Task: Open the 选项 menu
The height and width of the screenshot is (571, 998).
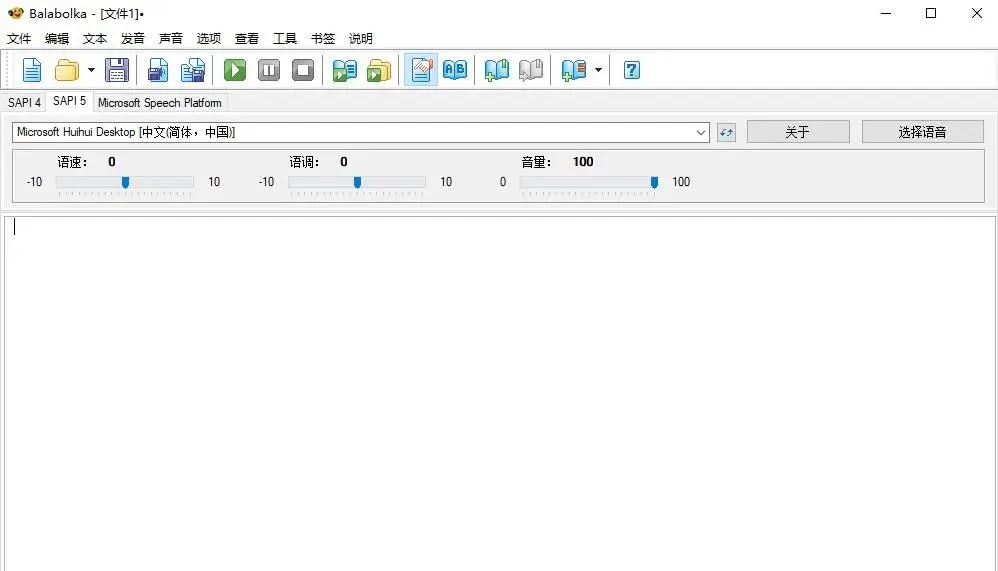Action: [x=209, y=39]
